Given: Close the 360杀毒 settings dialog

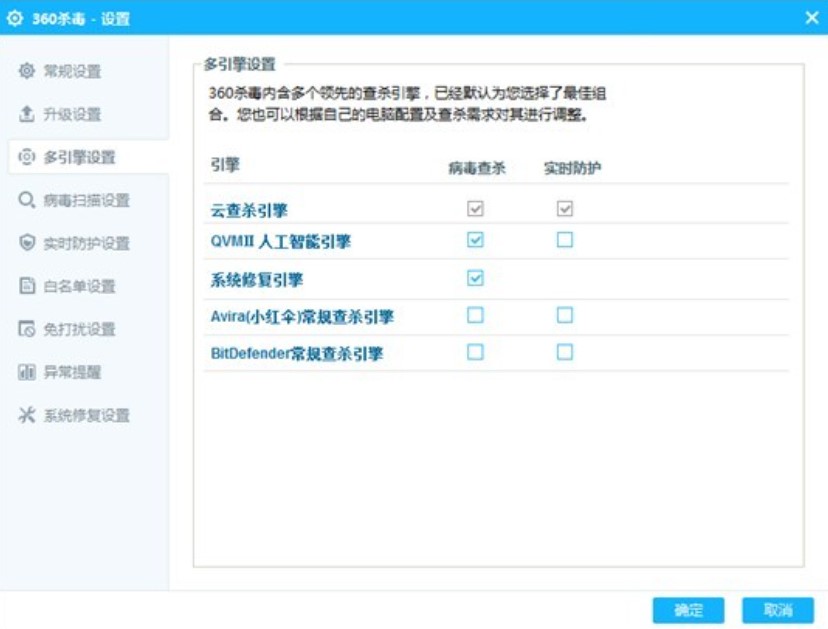Looking at the screenshot, I should (x=812, y=18).
